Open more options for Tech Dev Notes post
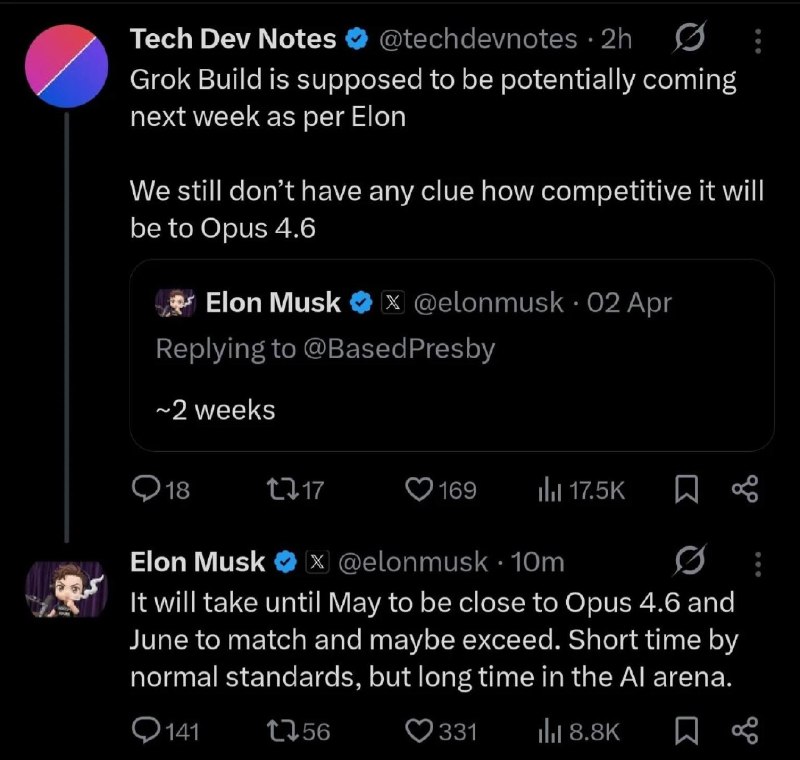This screenshot has width=800, height=760. coord(757,40)
